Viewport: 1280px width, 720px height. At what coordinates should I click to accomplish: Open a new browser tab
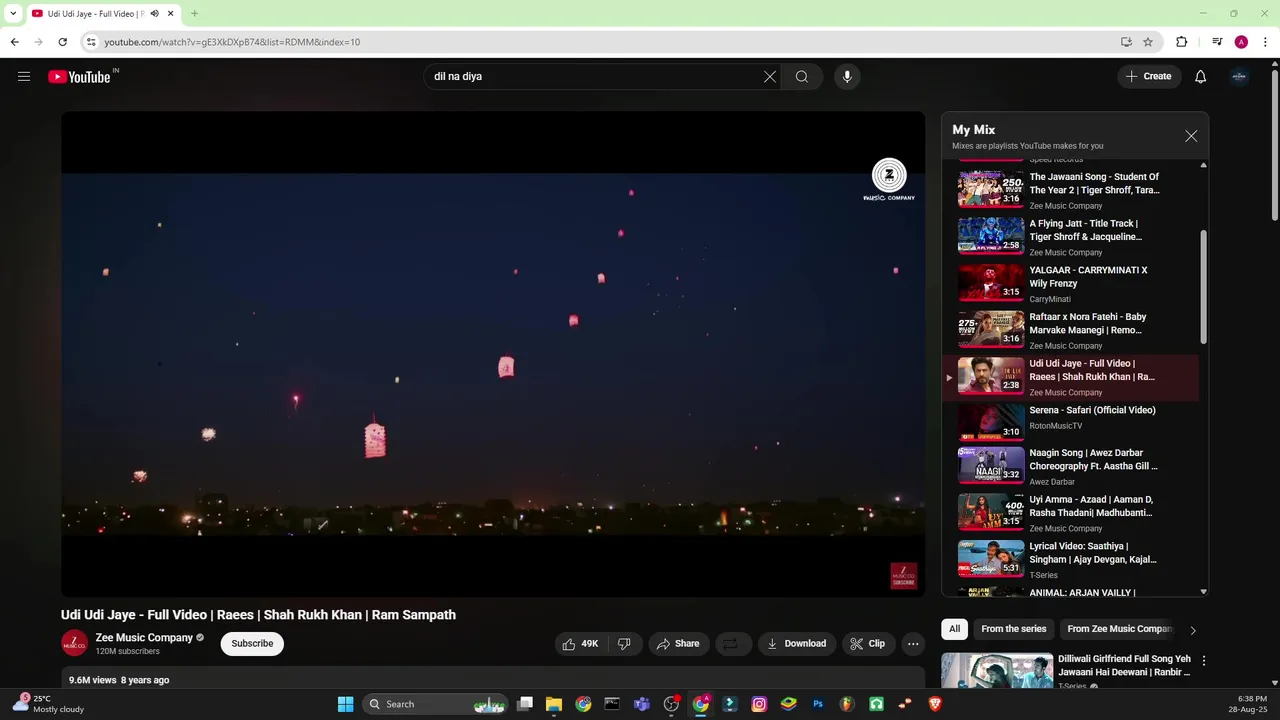coord(194,14)
